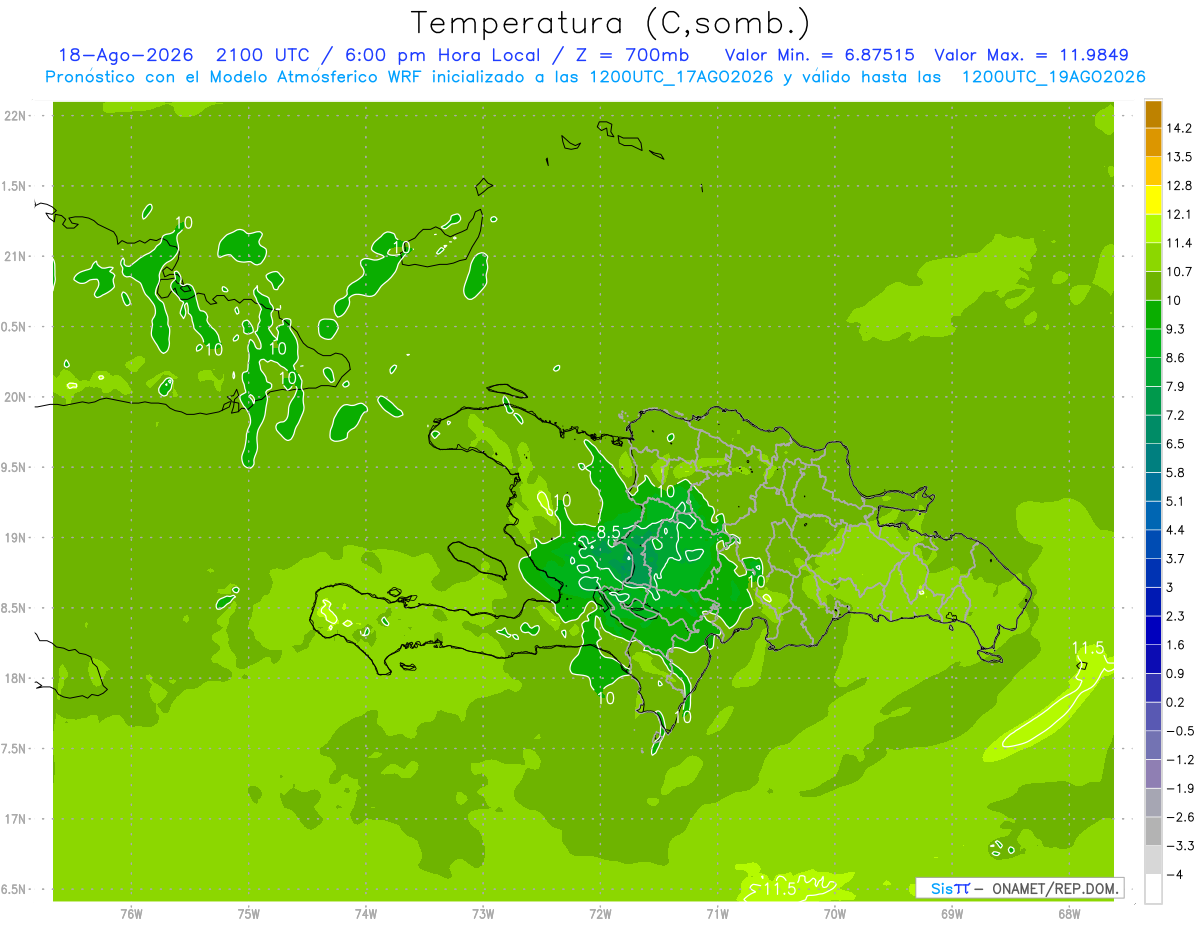
Task: Click the "-0.5" value on the color bar
Action: [x=1179, y=730]
